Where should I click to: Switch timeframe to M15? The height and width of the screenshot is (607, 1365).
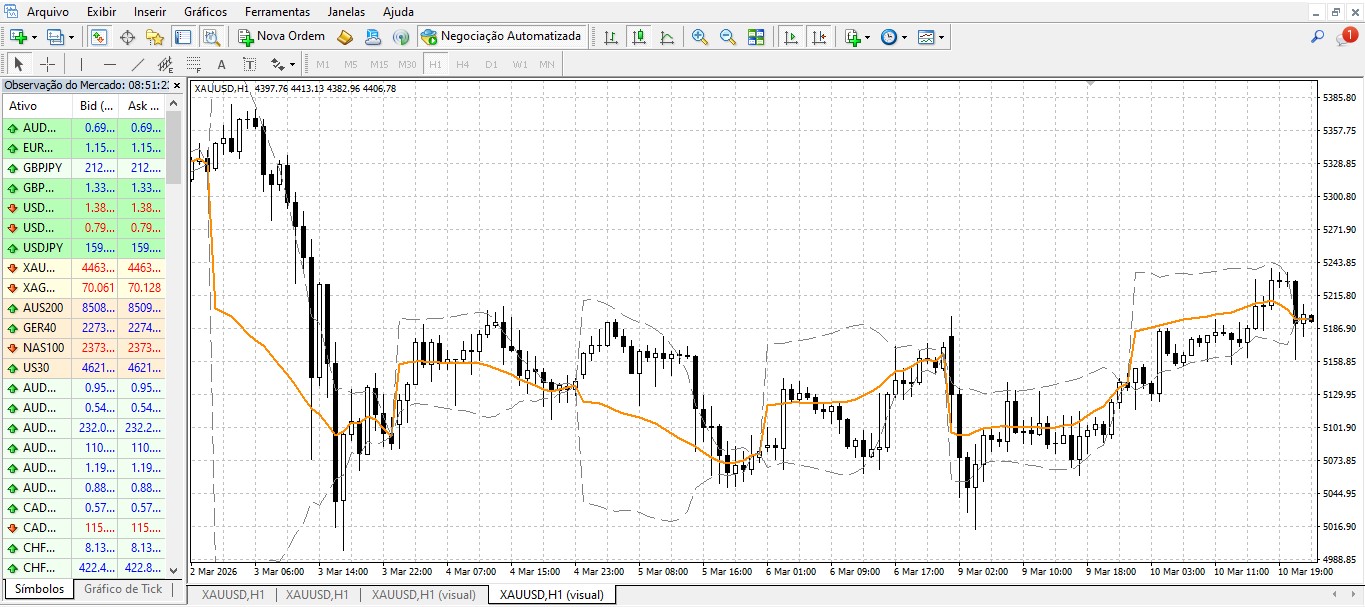(x=379, y=64)
